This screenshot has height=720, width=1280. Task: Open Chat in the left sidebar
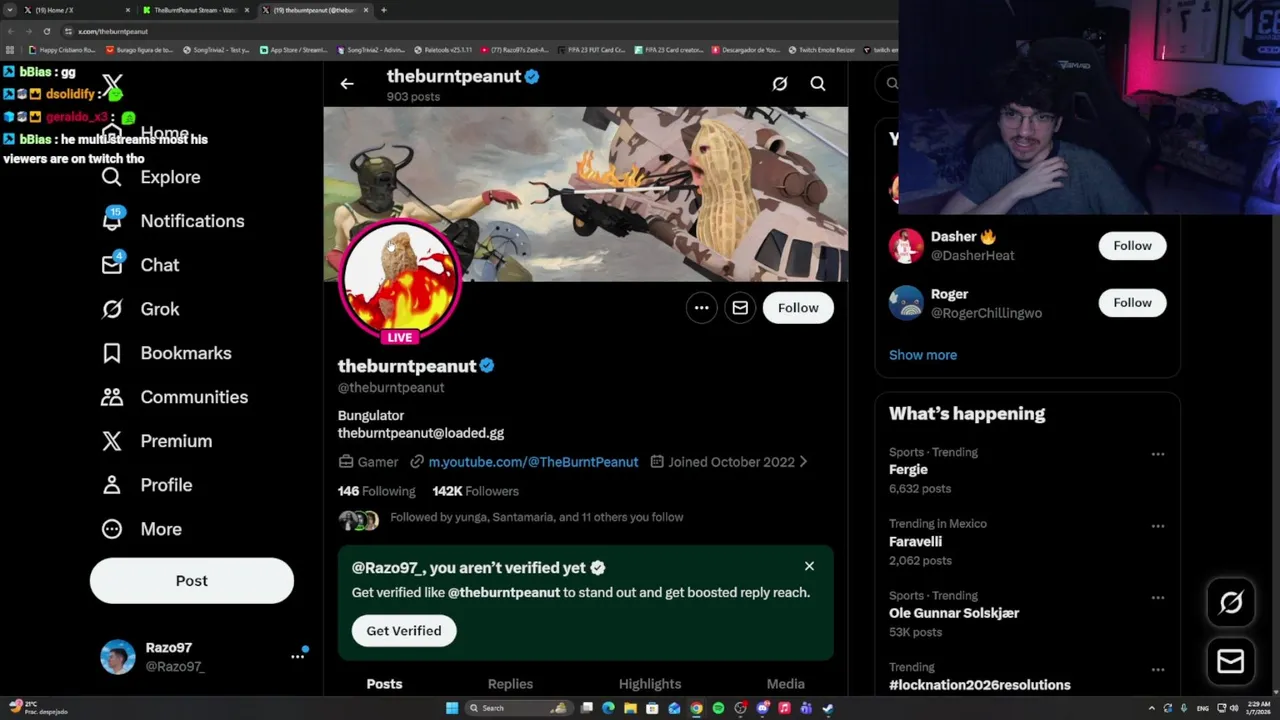[x=140, y=265]
